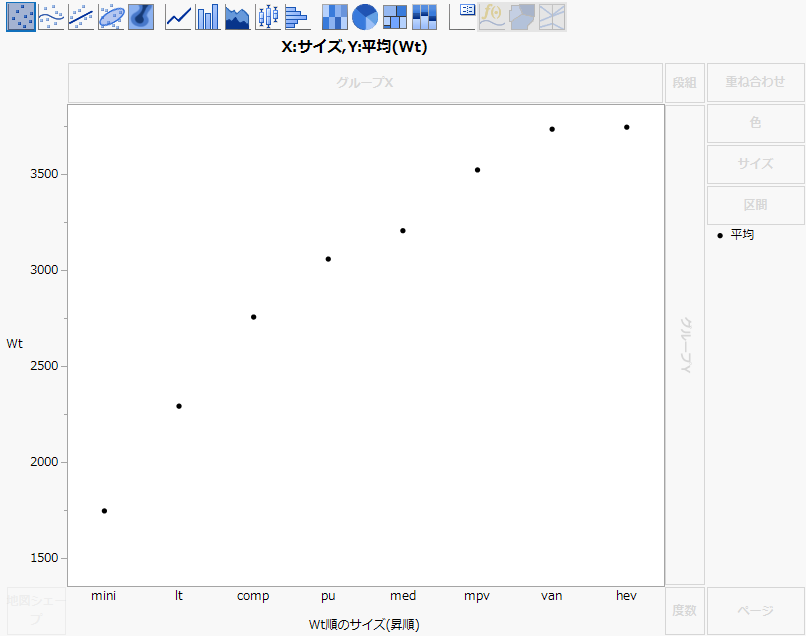Select the data point for comp

click(x=253, y=317)
